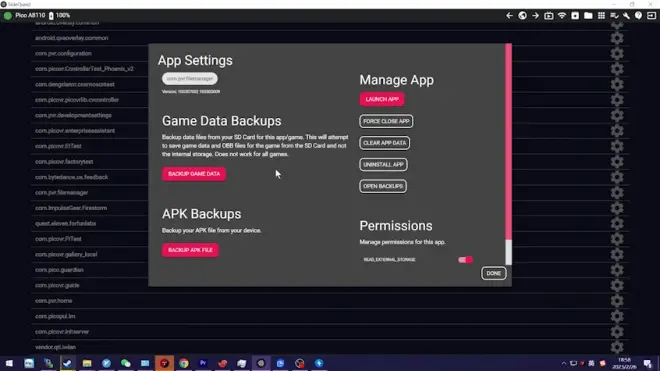Open the globe browser icon
660x371 pixels.
[x=522, y=16]
